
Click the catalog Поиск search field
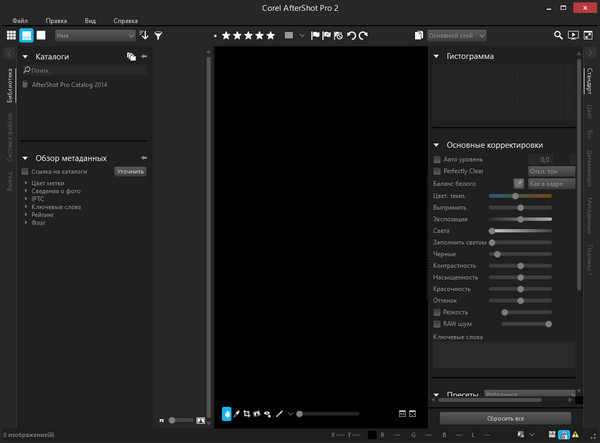point(85,72)
